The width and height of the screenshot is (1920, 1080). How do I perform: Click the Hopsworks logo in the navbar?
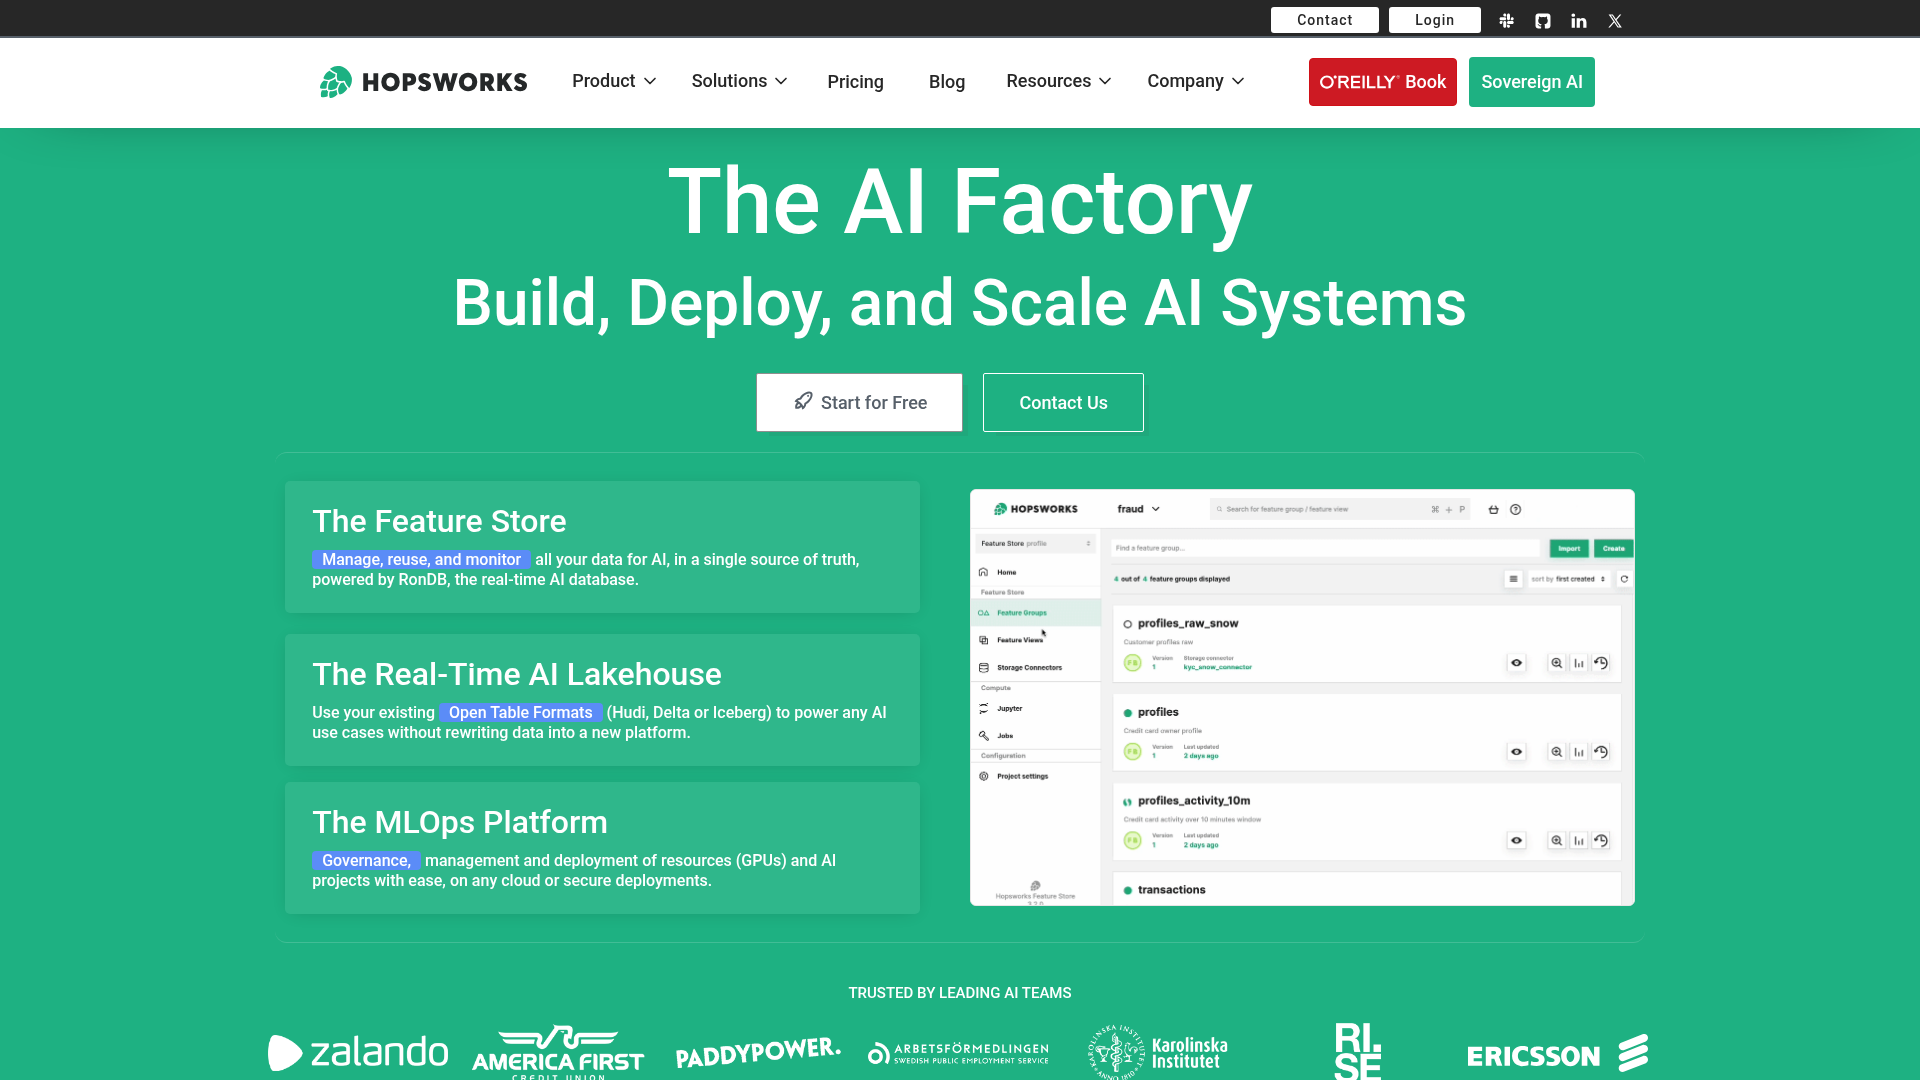click(x=423, y=82)
